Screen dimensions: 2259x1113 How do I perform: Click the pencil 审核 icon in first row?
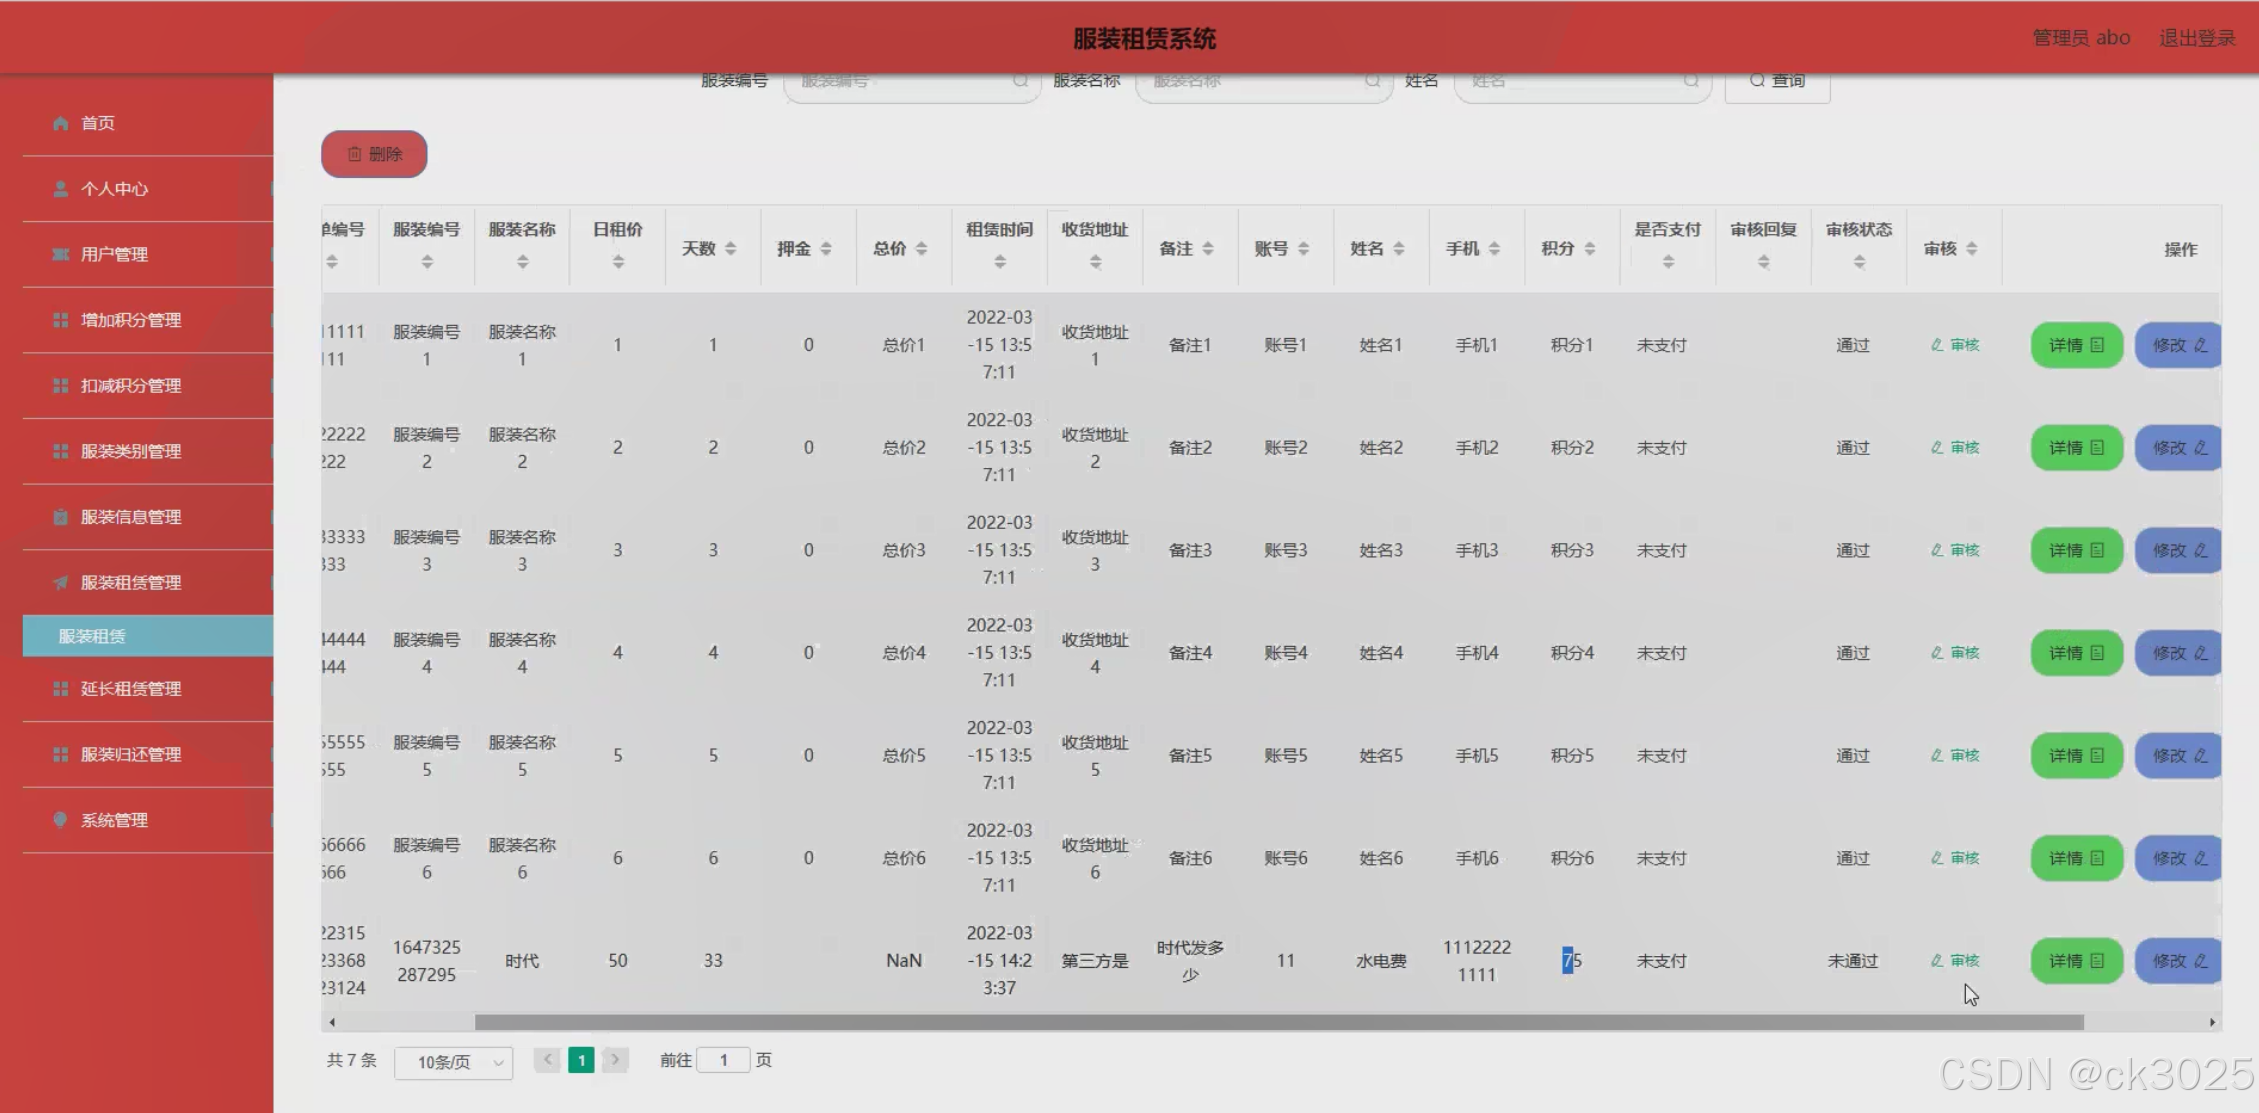(x=1937, y=345)
